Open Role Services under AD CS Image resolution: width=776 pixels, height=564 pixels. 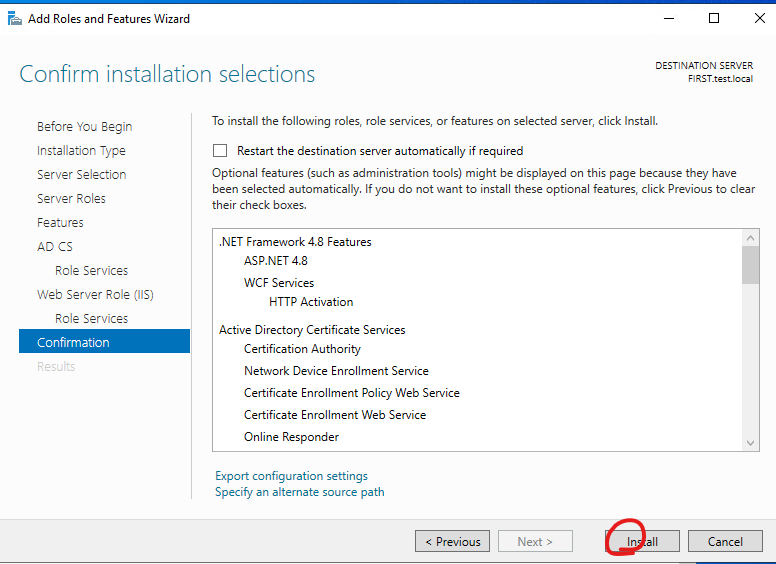[92, 271]
